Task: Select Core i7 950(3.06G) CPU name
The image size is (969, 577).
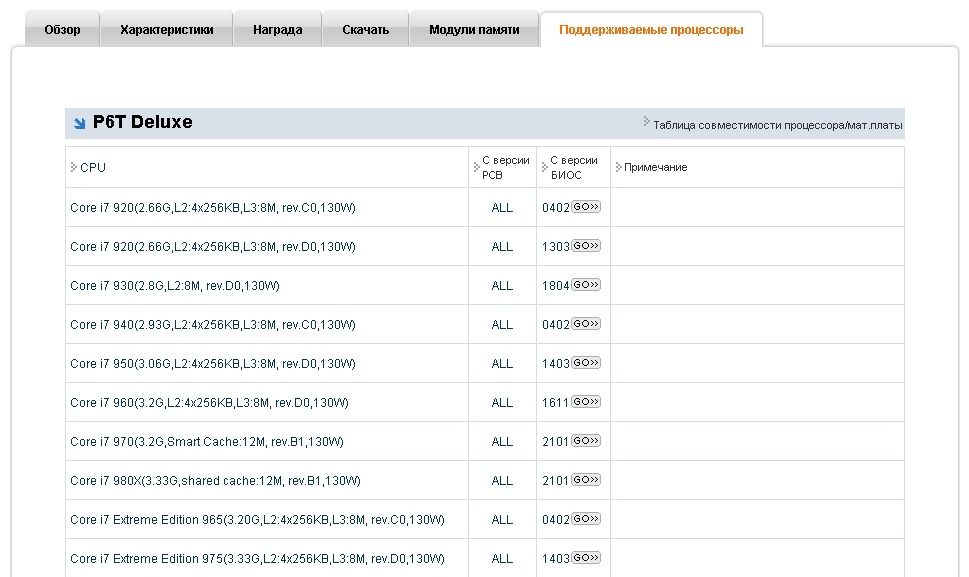Action: (213, 363)
